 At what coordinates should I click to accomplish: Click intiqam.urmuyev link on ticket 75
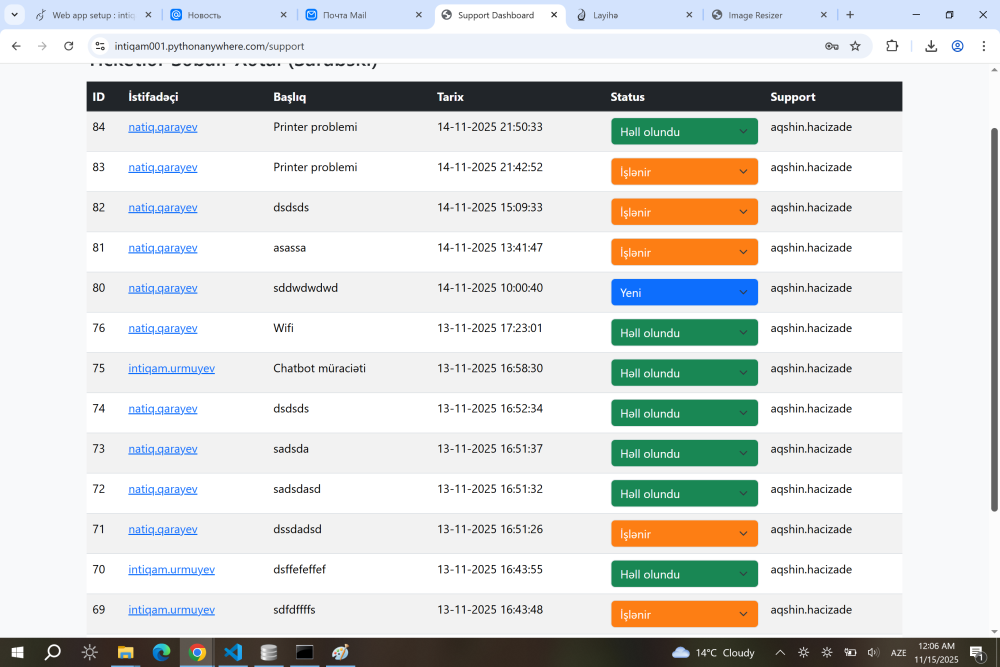[x=171, y=368]
